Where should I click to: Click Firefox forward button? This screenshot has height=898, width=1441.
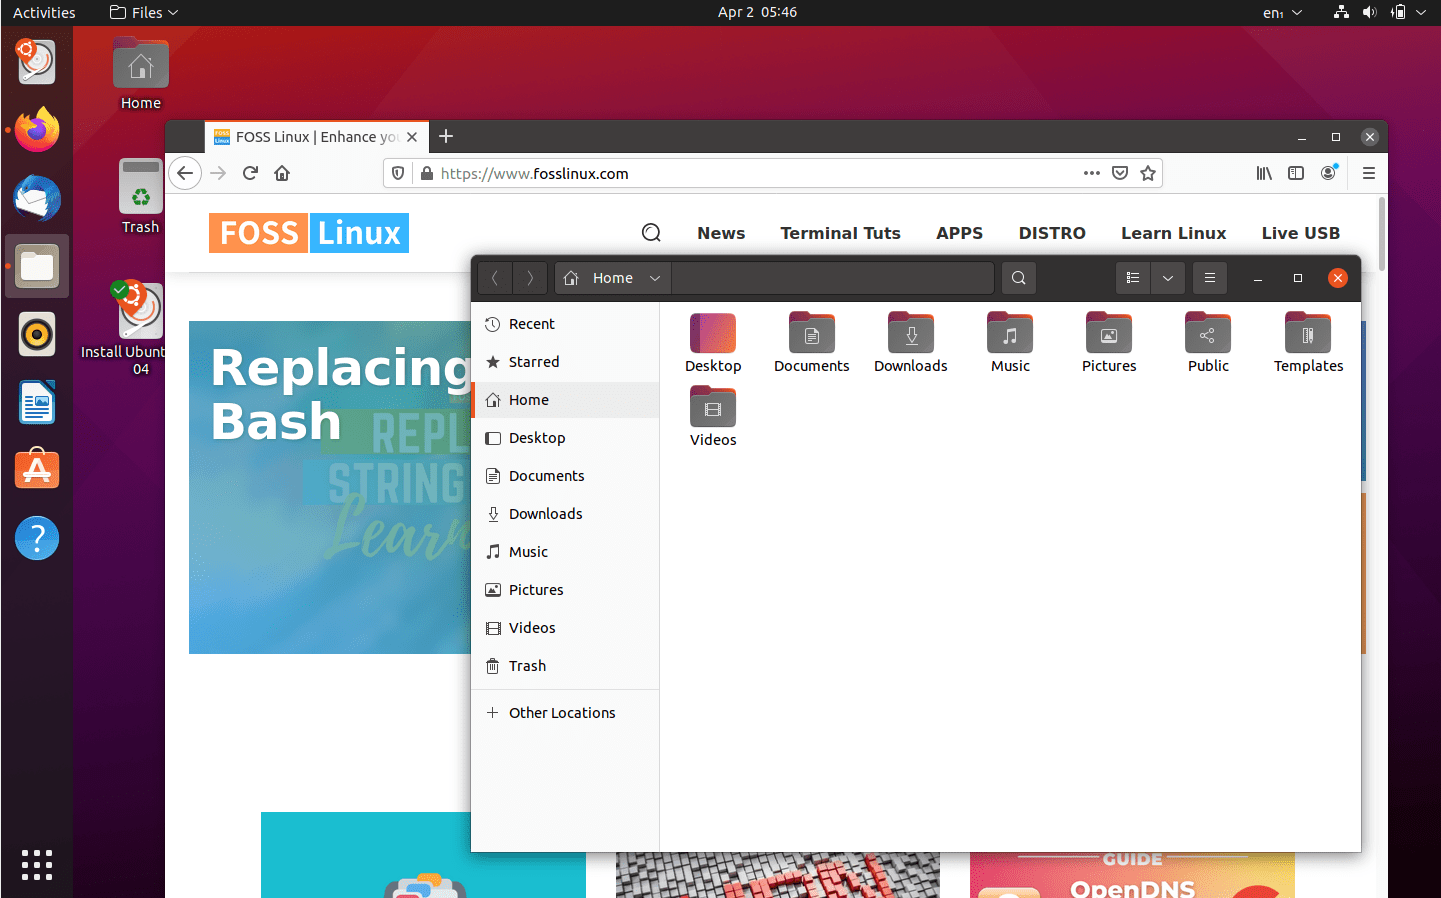click(218, 173)
